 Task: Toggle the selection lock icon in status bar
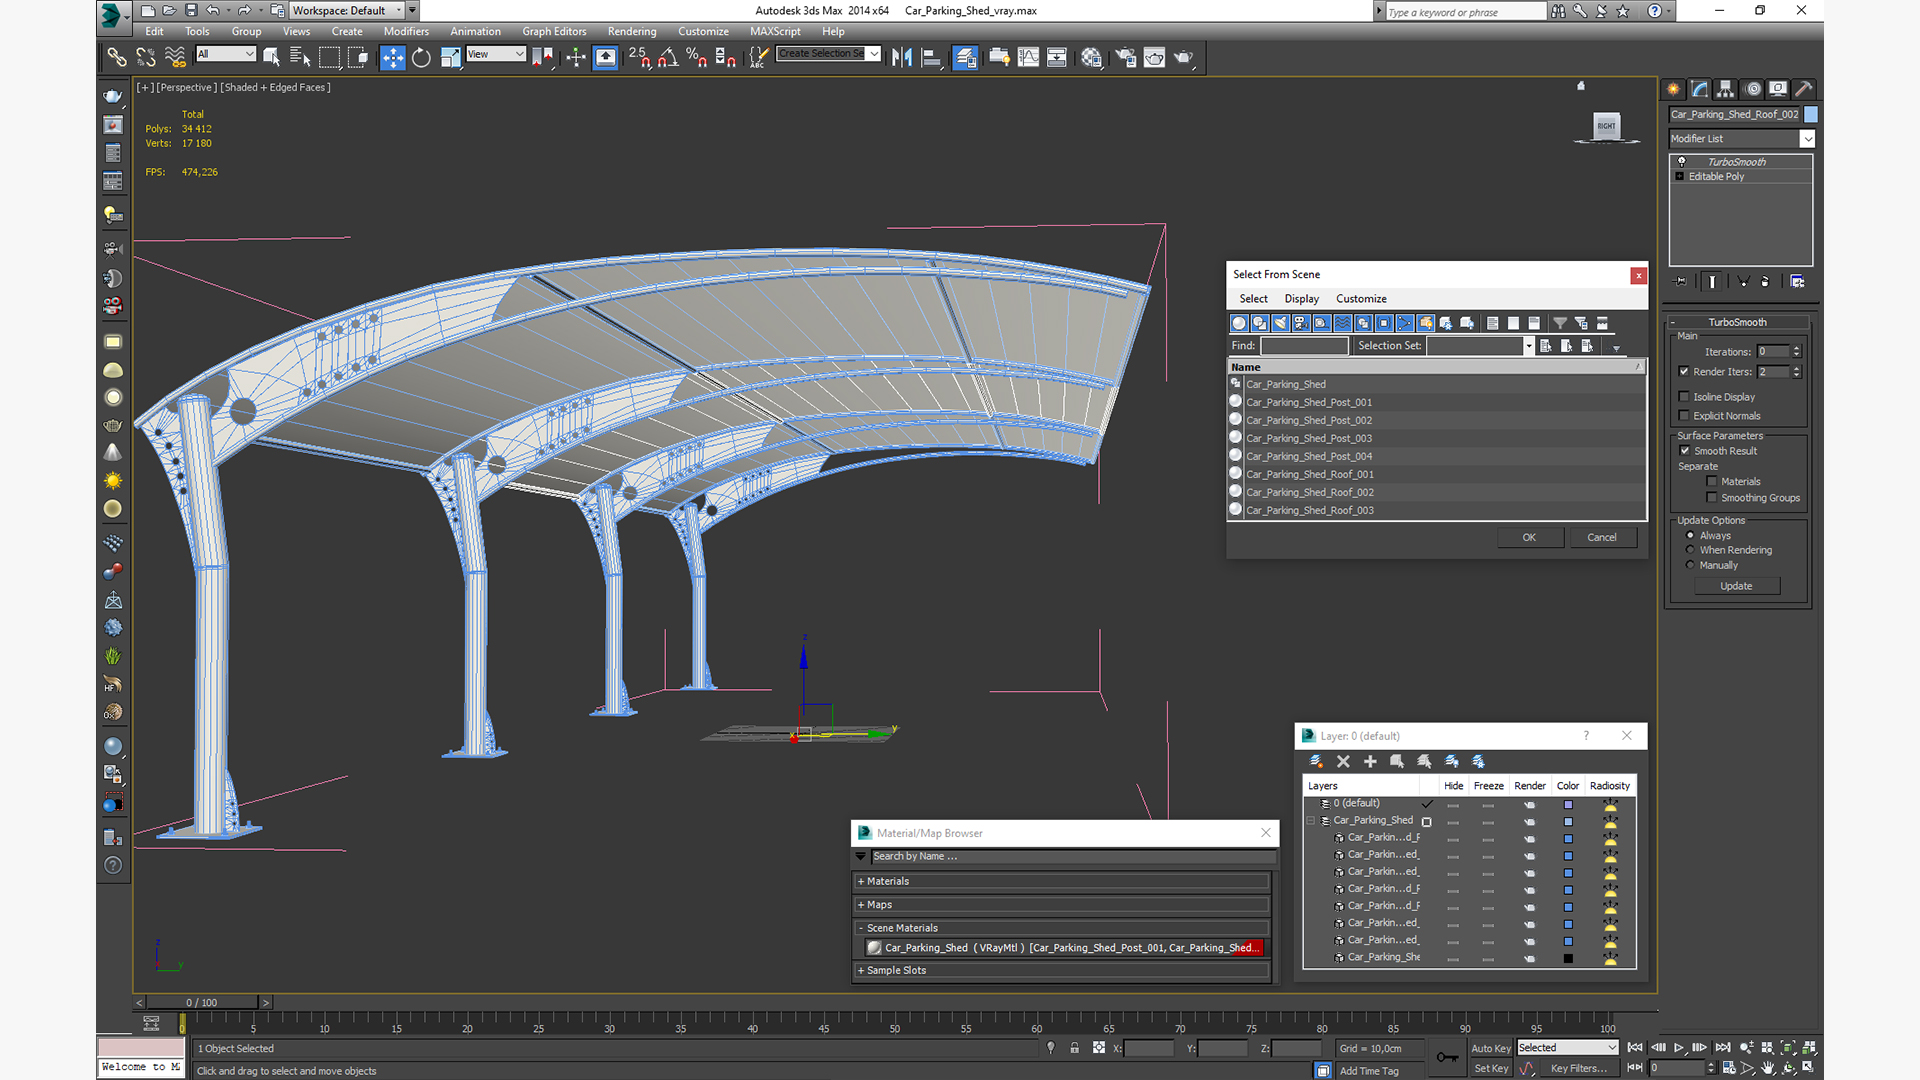(x=1074, y=1048)
